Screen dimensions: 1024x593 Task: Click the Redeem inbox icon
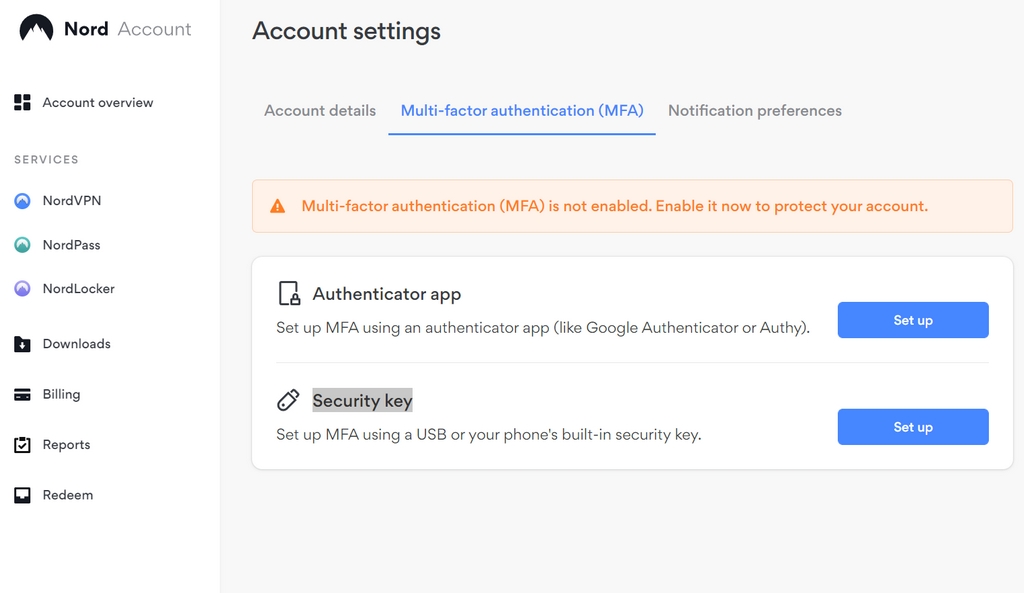22,495
